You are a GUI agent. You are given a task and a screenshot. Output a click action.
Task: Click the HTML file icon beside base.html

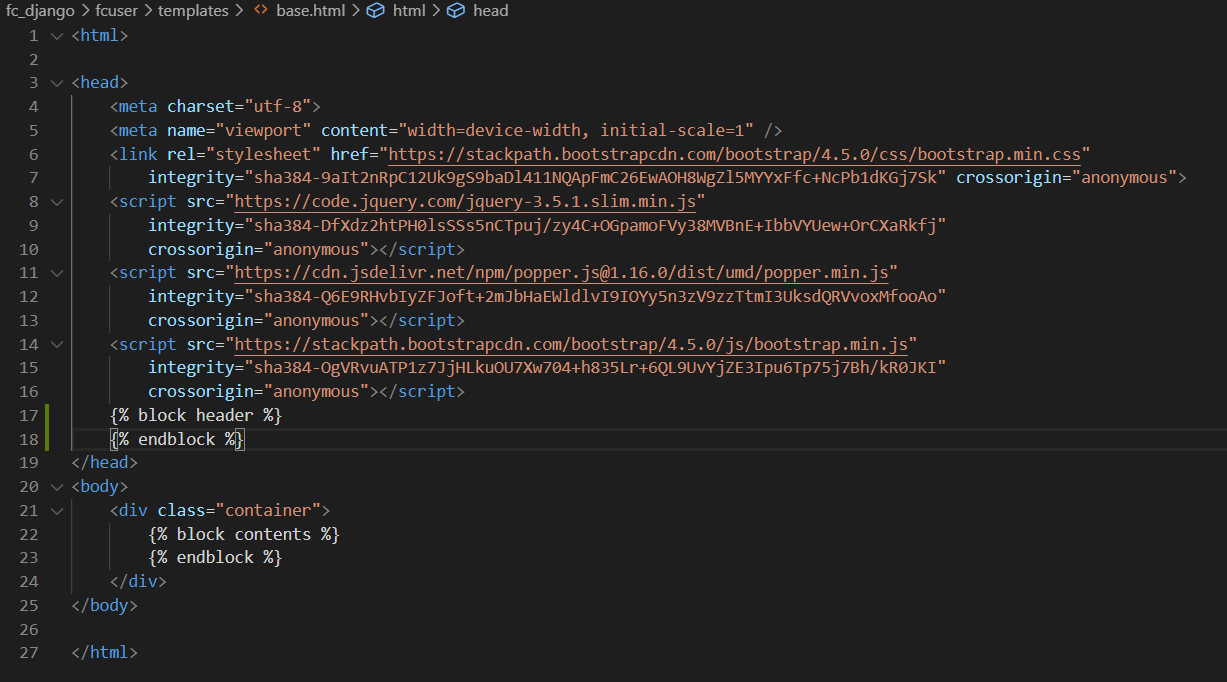(260, 11)
